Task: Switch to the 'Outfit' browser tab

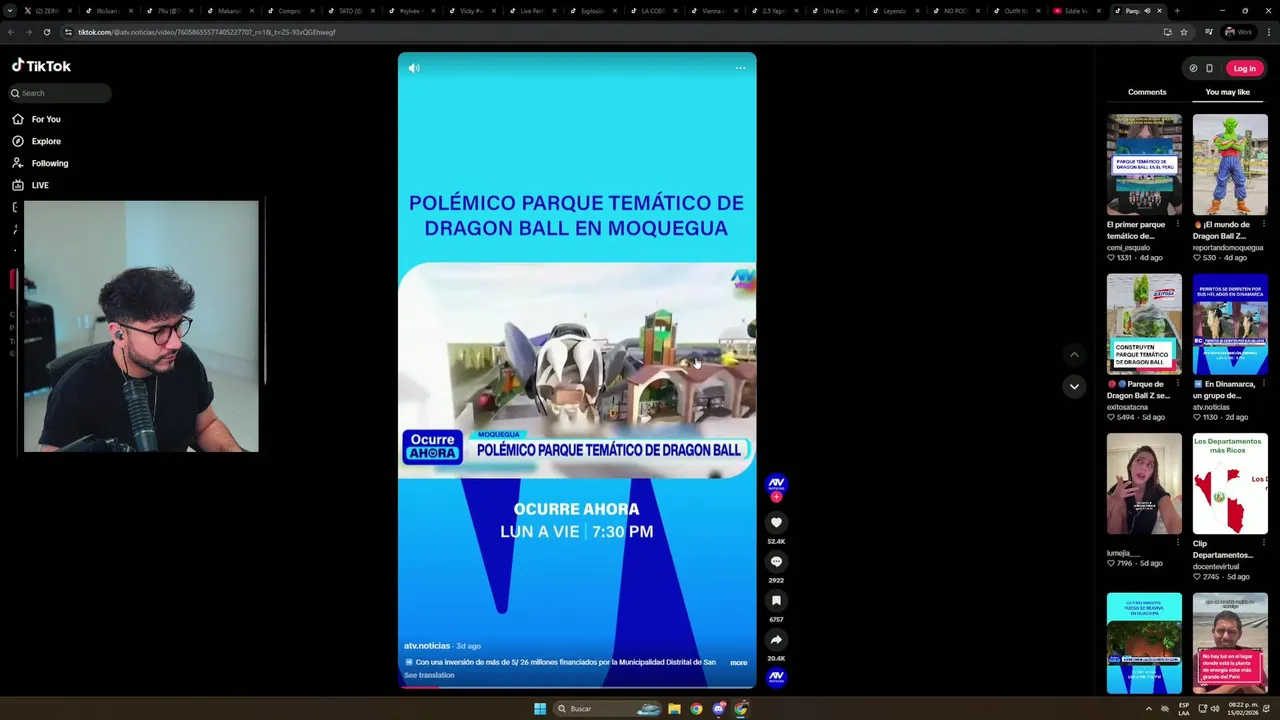Action: 1016,11
